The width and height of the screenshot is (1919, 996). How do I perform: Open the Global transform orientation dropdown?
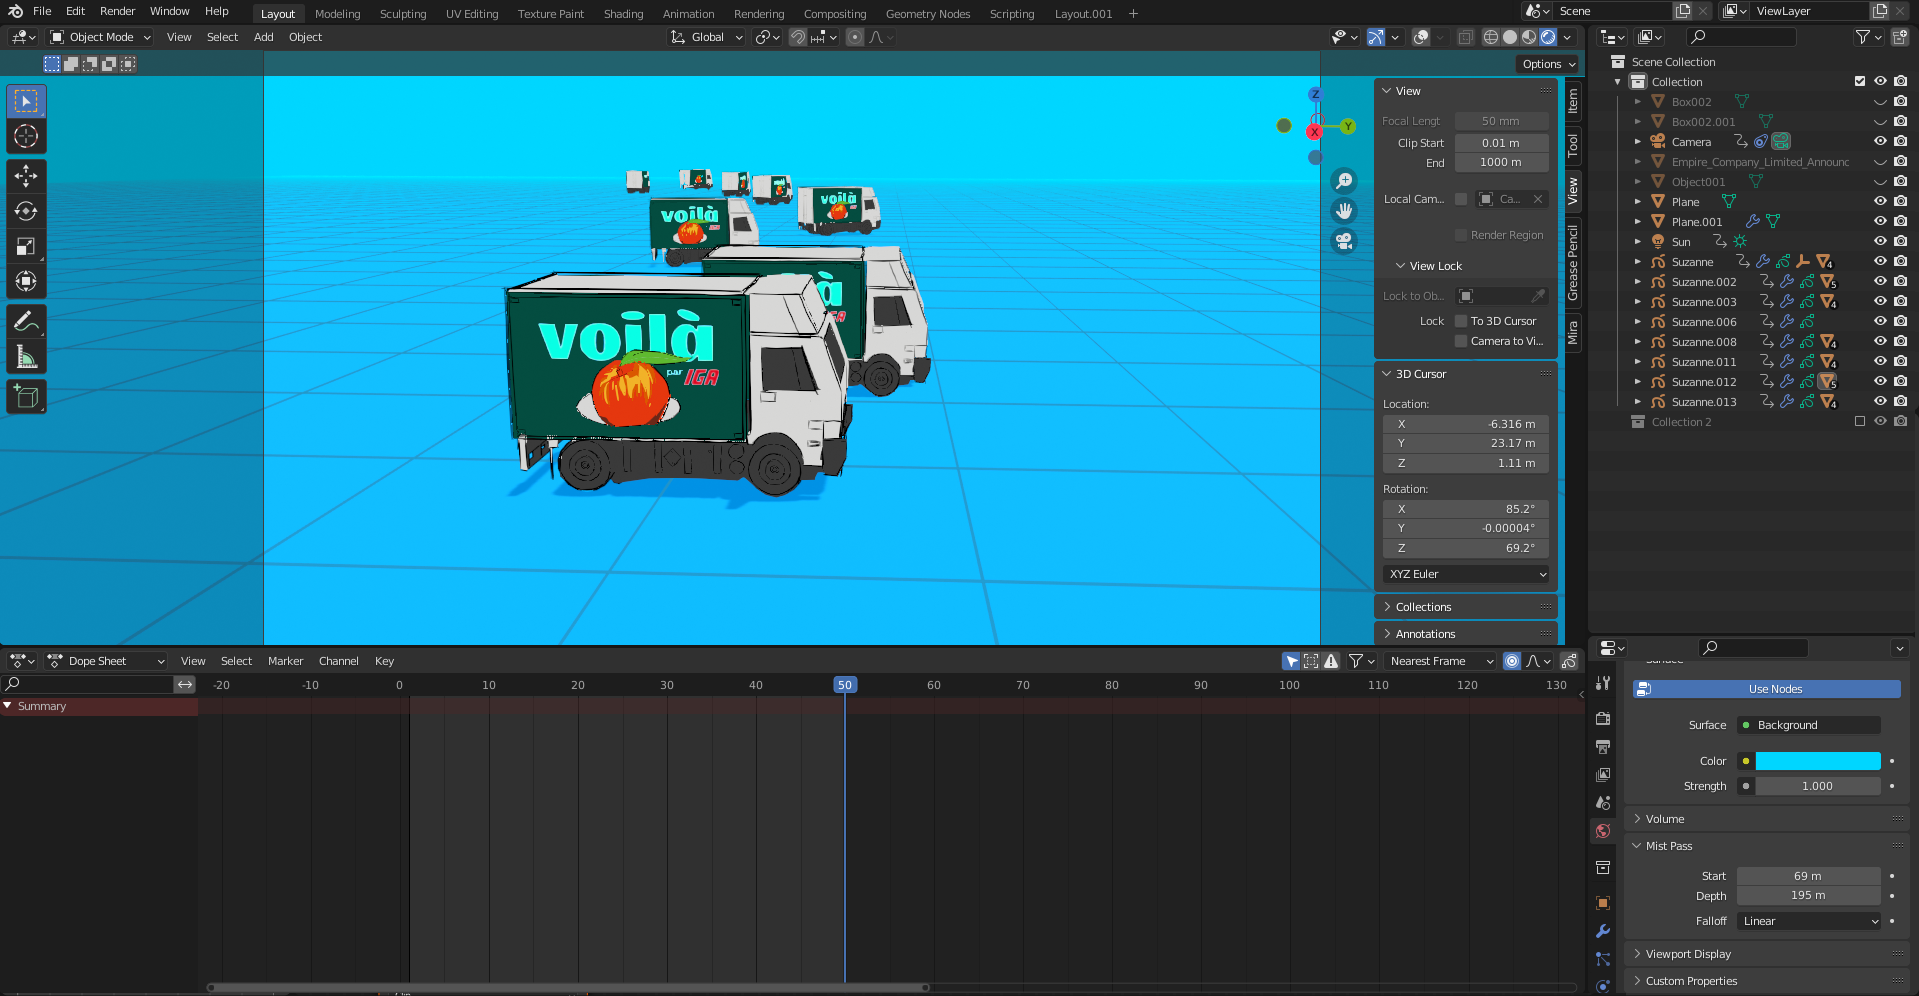(707, 37)
